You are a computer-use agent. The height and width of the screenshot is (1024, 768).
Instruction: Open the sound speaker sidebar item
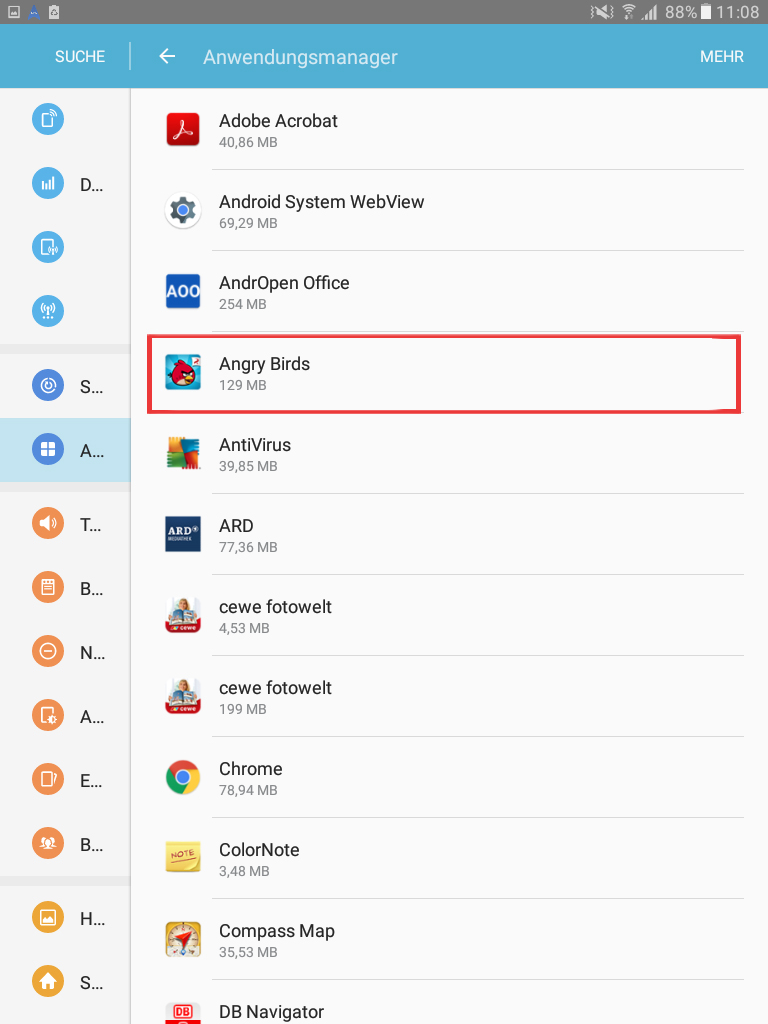pyautogui.click(x=65, y=524)
